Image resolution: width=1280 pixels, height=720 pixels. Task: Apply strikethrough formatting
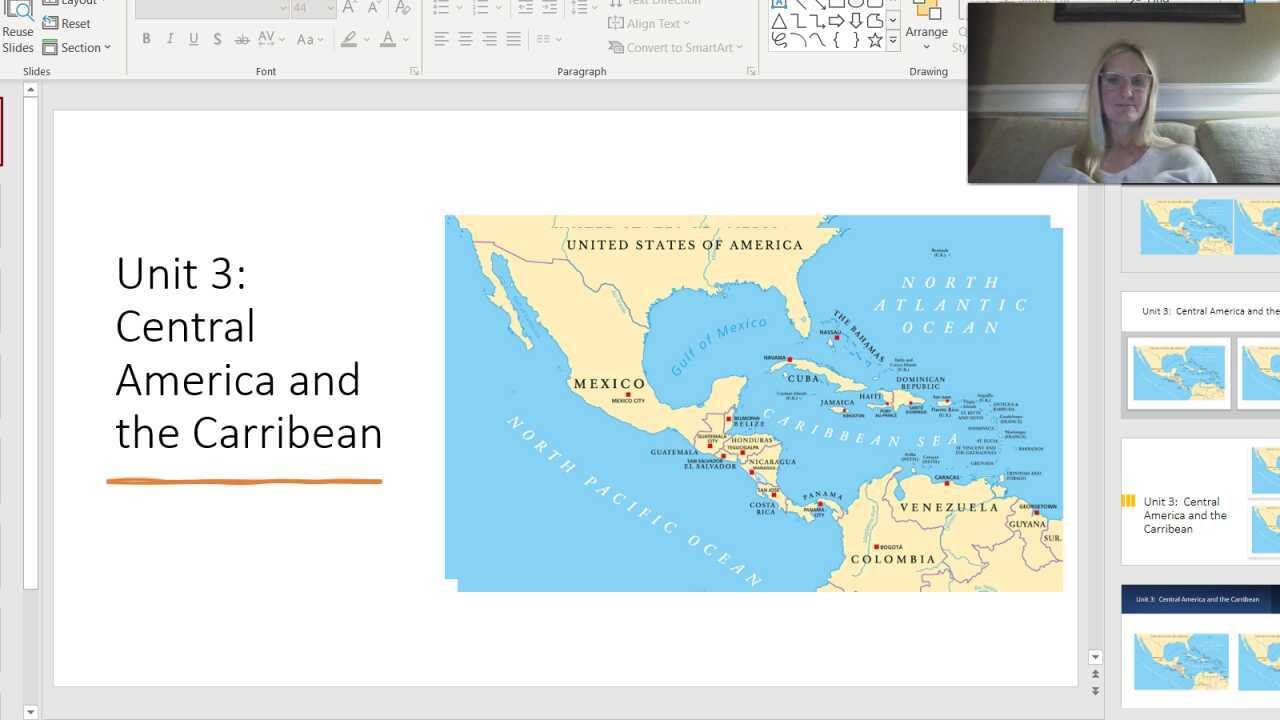click(240, 39)
